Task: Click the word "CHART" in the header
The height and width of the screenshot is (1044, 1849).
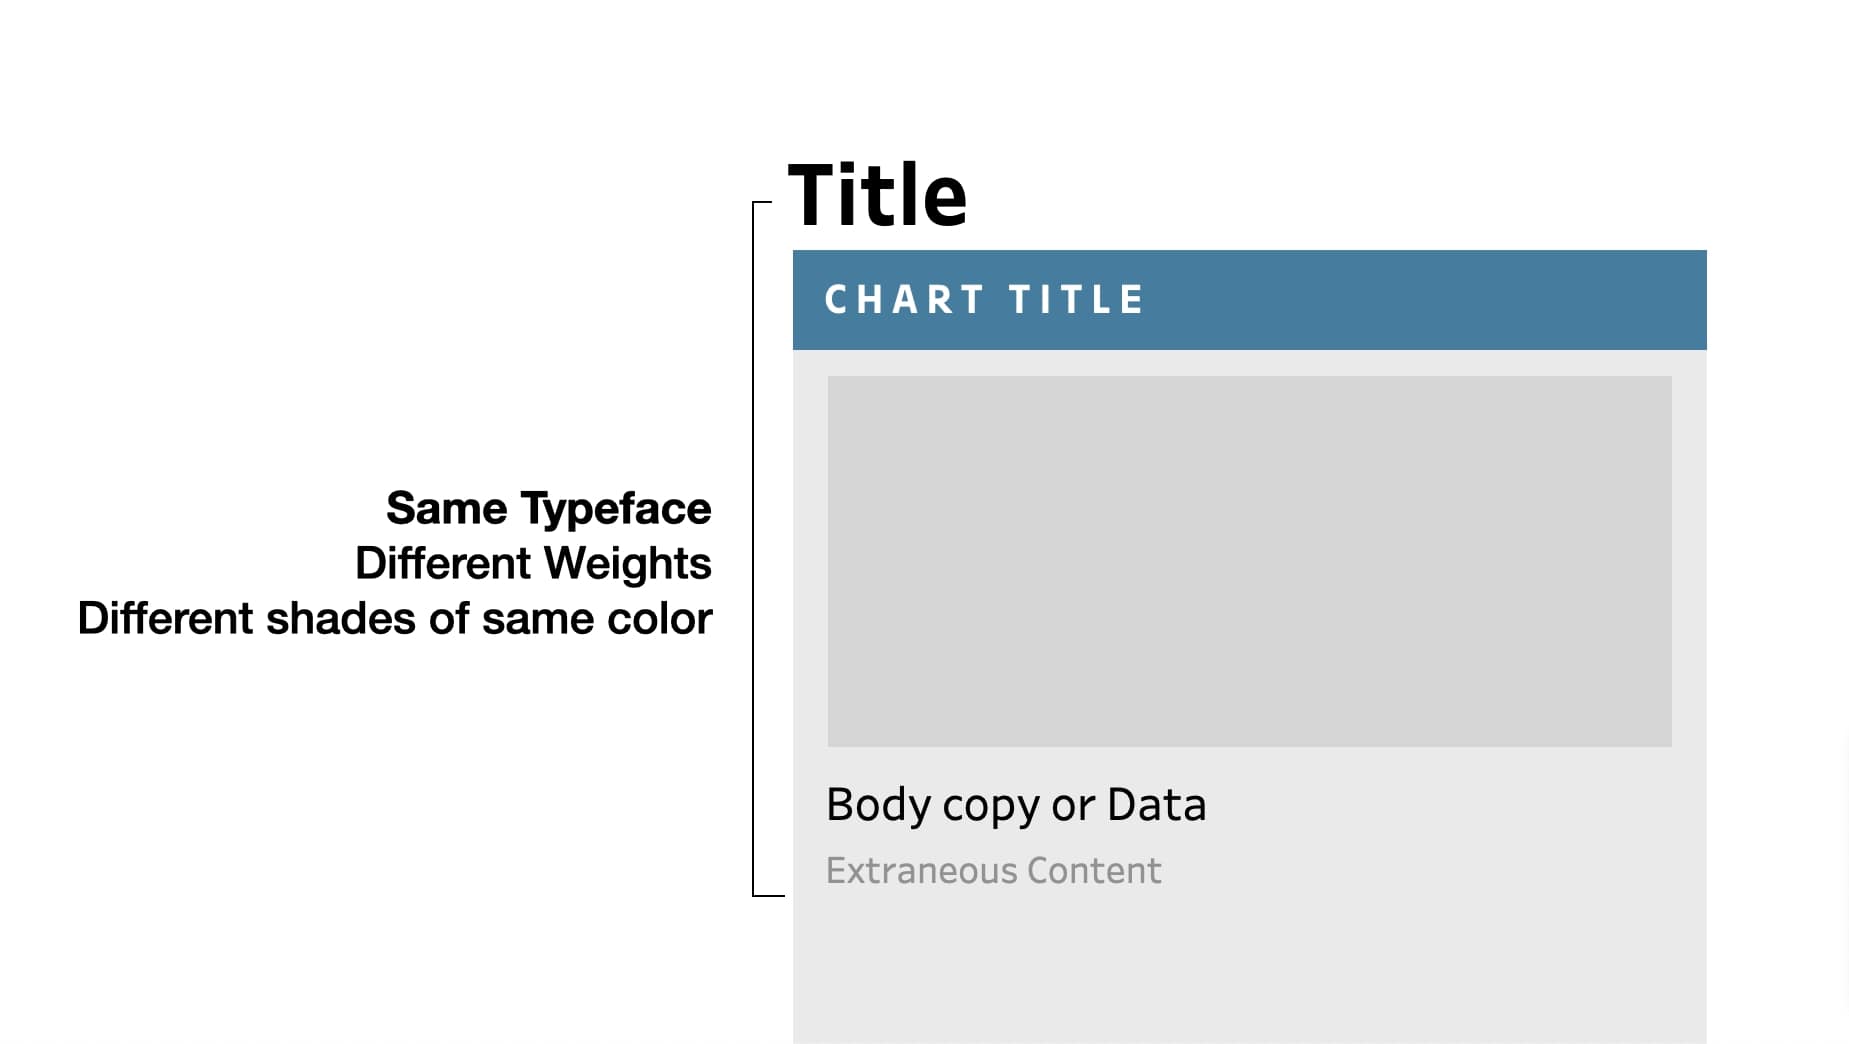Action: pyautogui.click(x=905, y=300)
